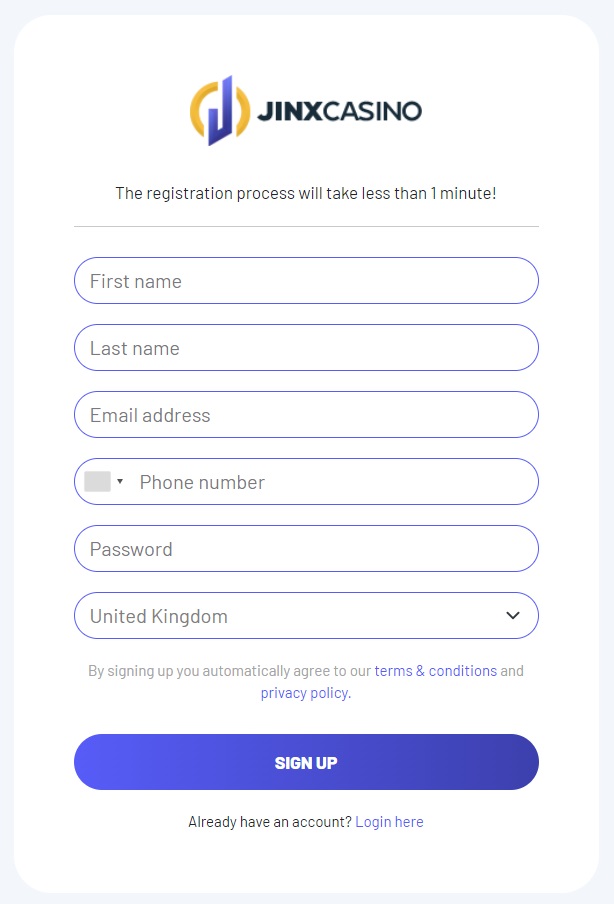Click the horizontal divider under the tagline
Image resolution: width=614 pixels, height=904 pixels.
point(306,227)
